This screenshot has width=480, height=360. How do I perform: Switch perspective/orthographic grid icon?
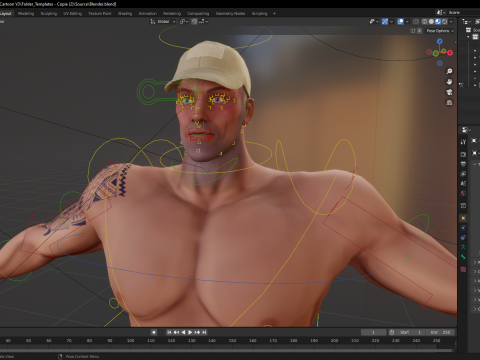click(x=449, y=103)
